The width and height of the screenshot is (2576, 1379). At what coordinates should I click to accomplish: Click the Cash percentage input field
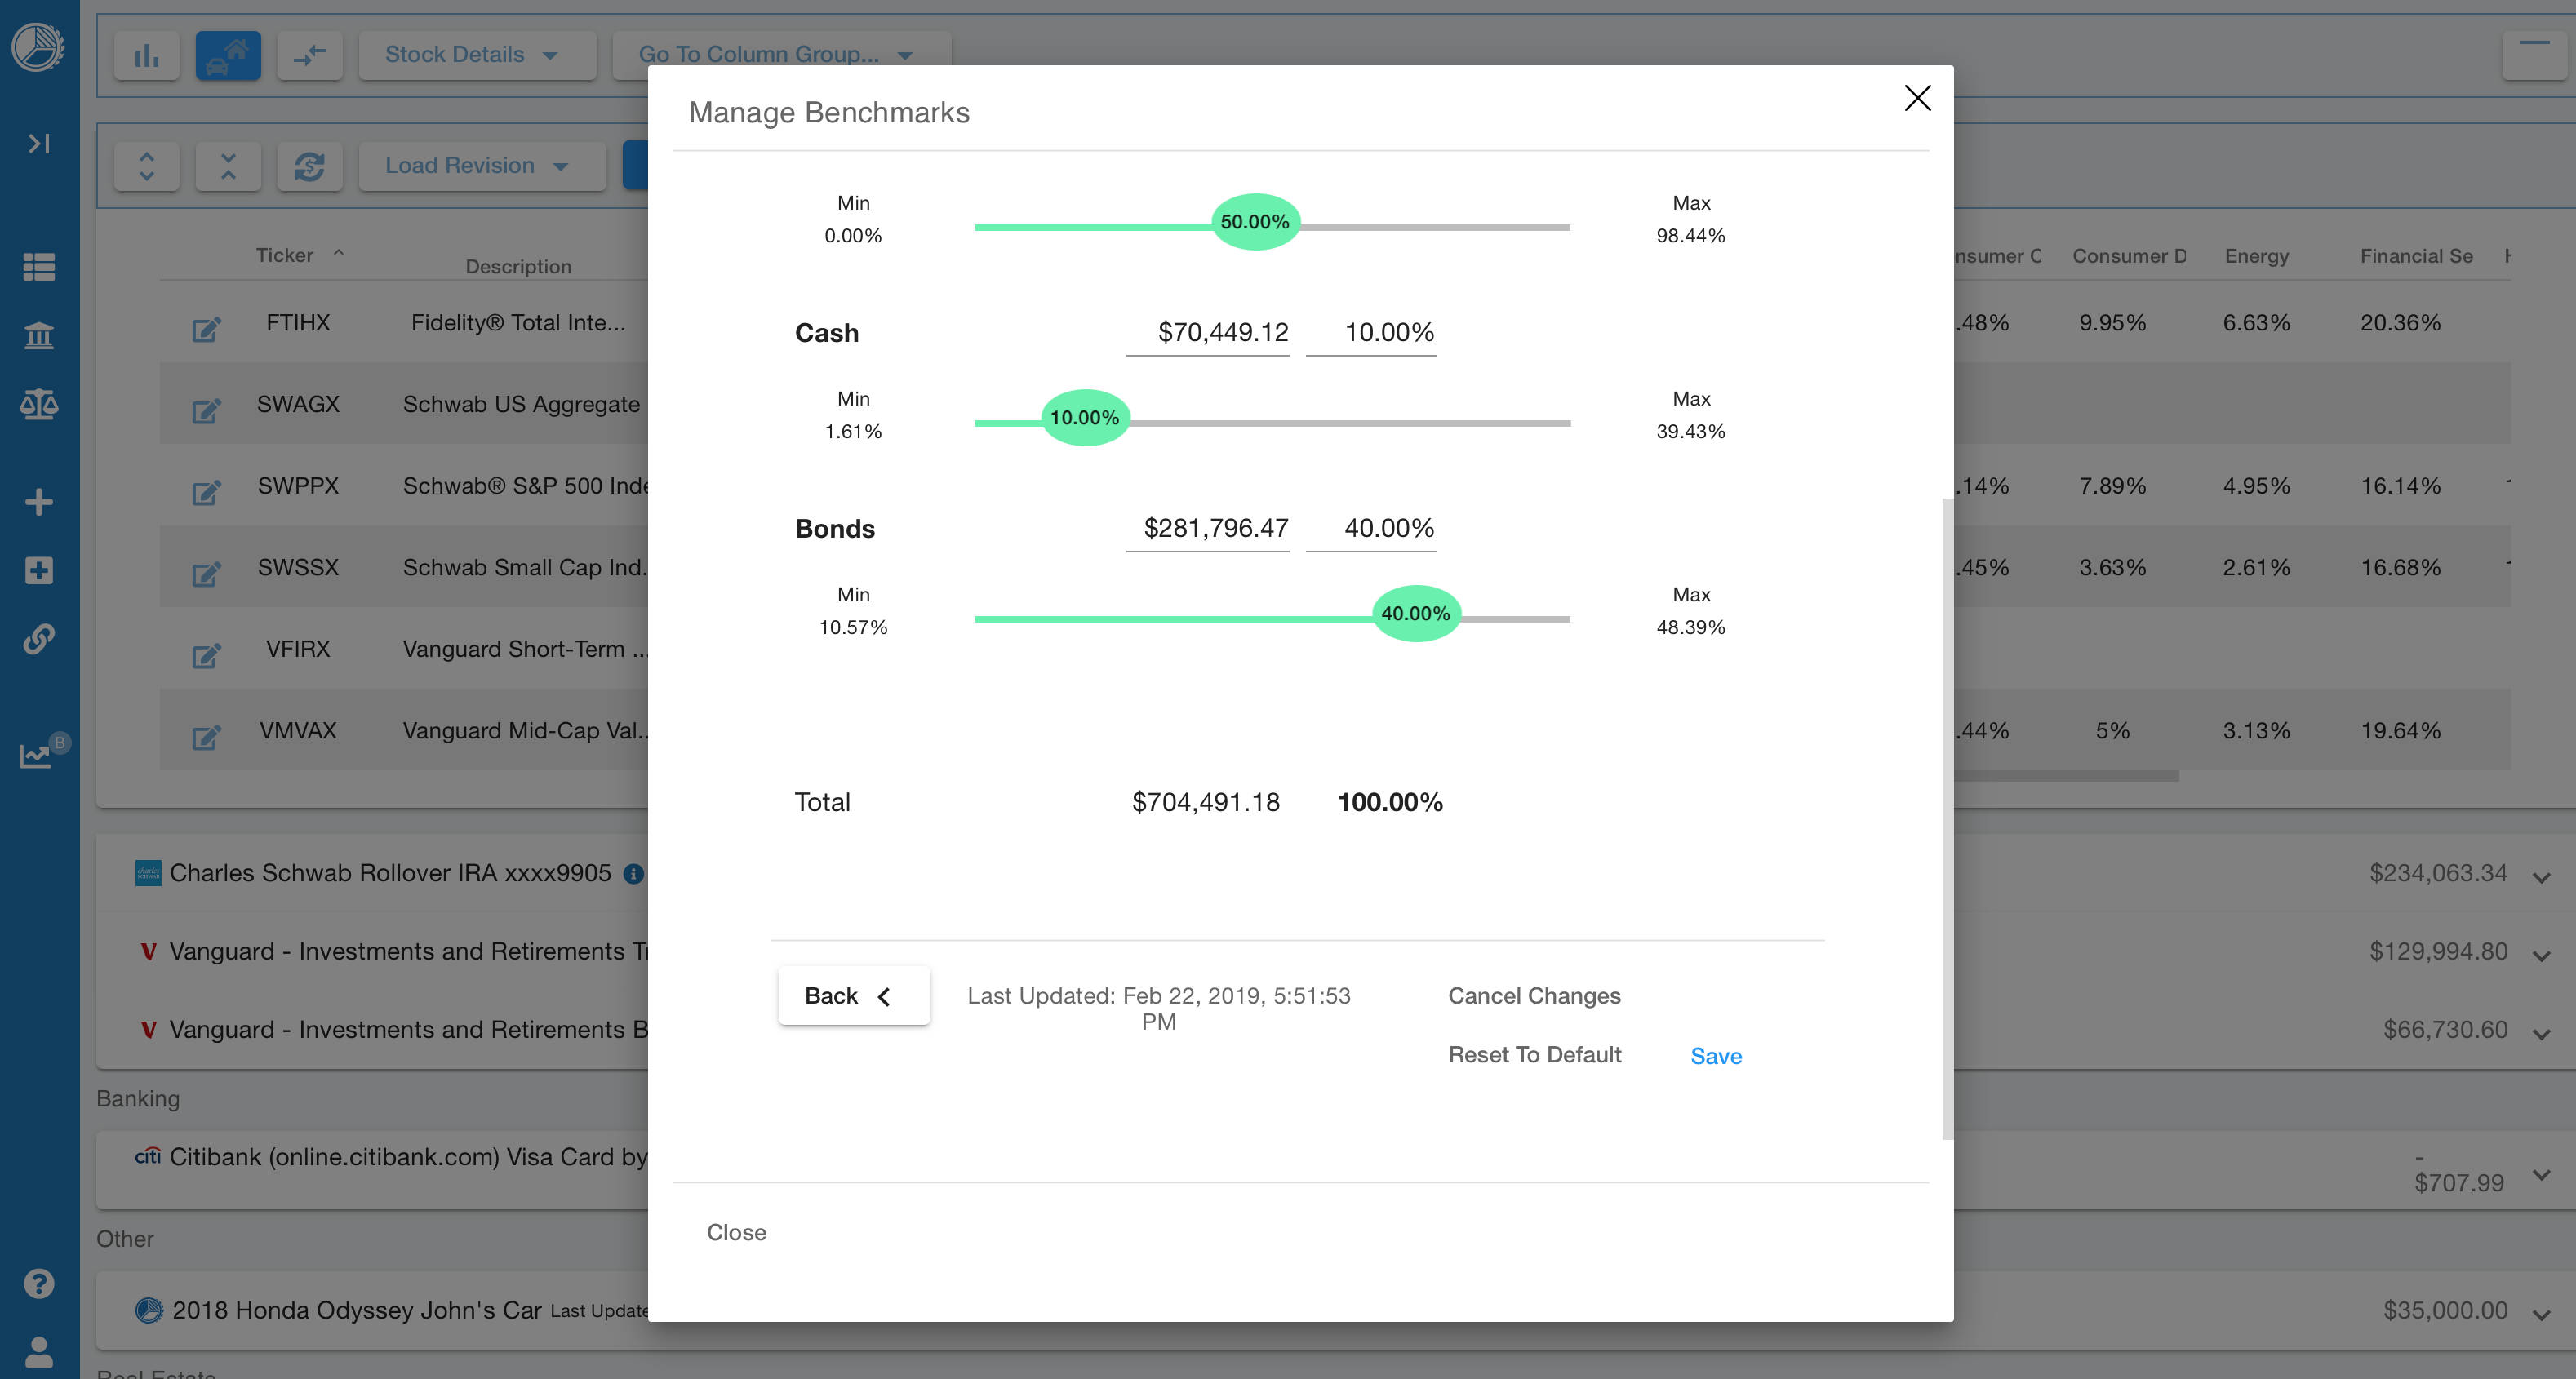pos(1371,332)
